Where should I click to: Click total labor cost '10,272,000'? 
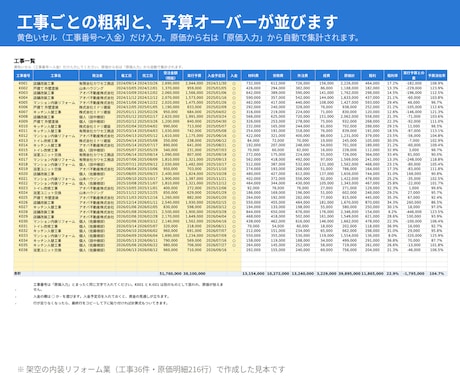278,274
